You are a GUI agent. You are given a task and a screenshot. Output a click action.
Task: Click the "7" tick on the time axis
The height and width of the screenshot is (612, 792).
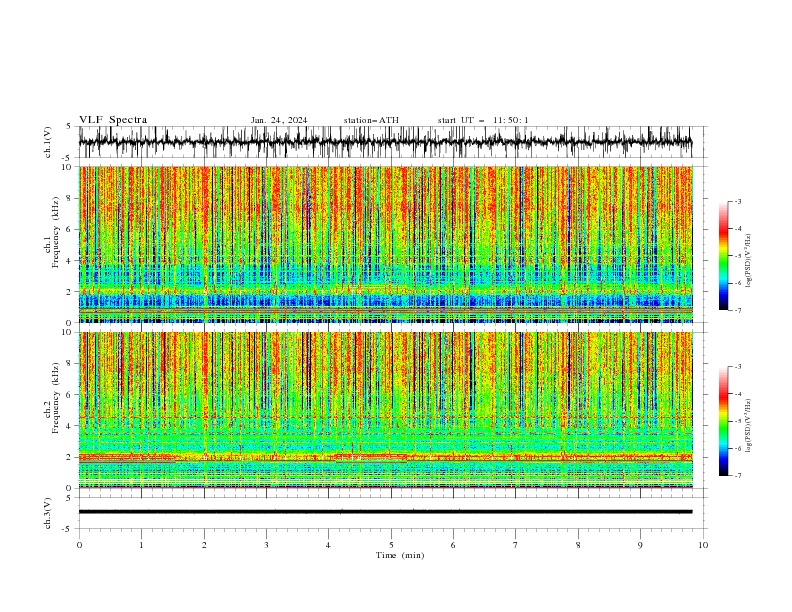point(516,545)
